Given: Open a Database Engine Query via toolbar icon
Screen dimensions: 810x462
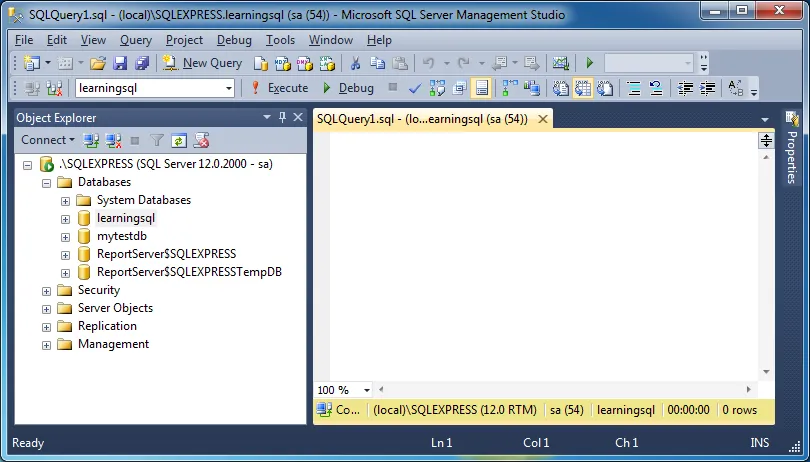Looking at the screenshot, I should 261,63.
